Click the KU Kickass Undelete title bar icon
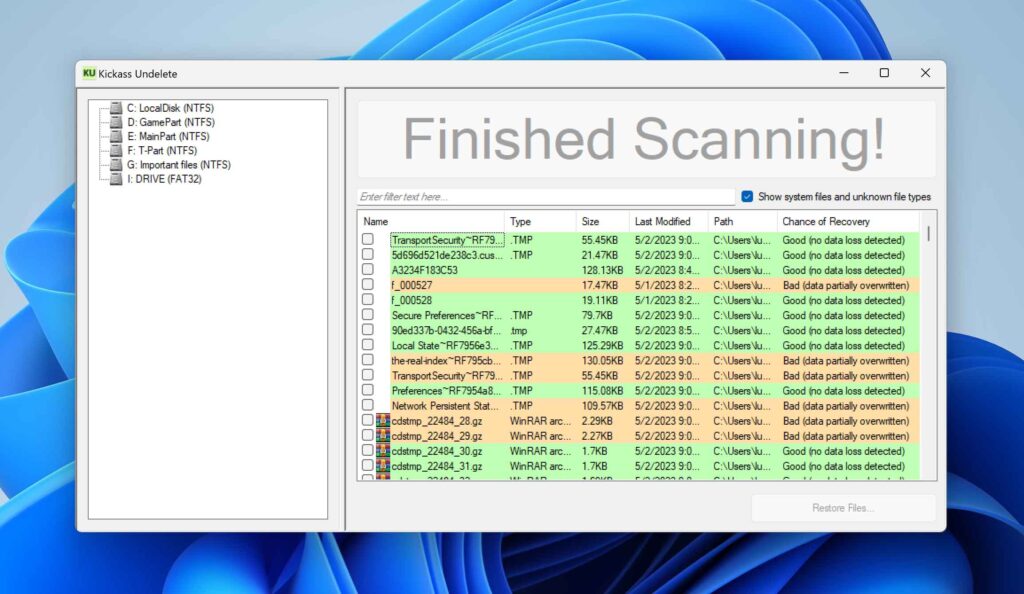Image resolution: width=1024 pixels, height=594 pixels. click(x=89, y=73)
